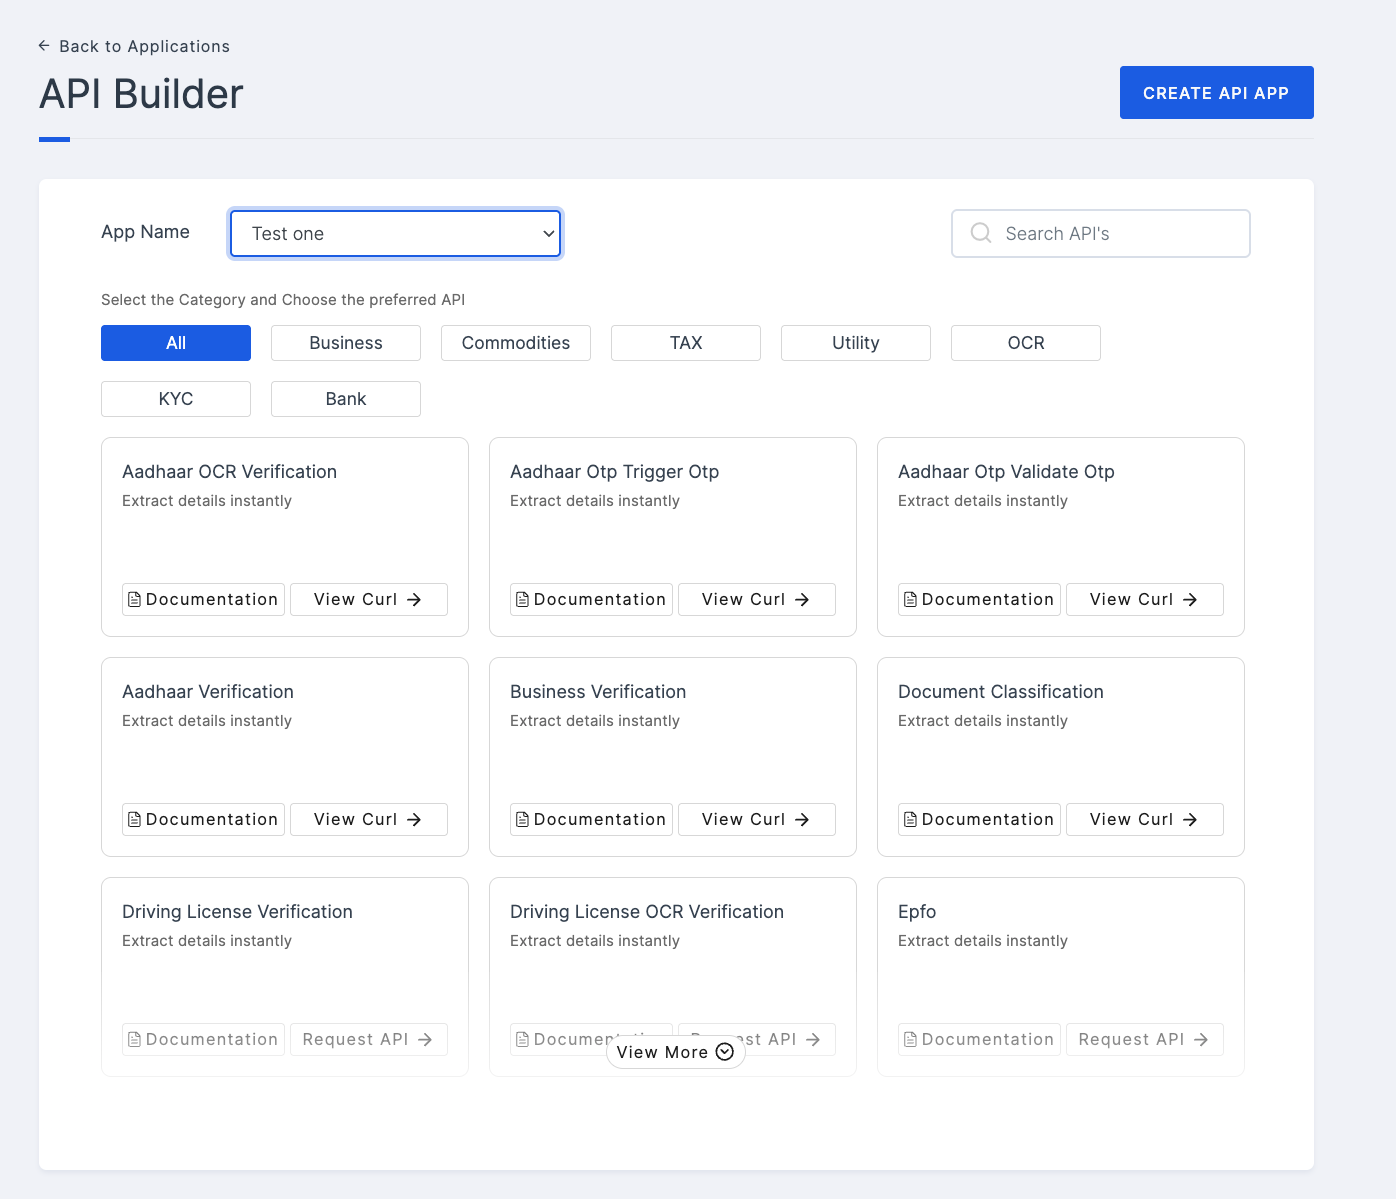Image resolution: width=1396 pixels, height=1199 pixels.
Task: Request API for Driving License Verification
Action: click(368, 1040)
